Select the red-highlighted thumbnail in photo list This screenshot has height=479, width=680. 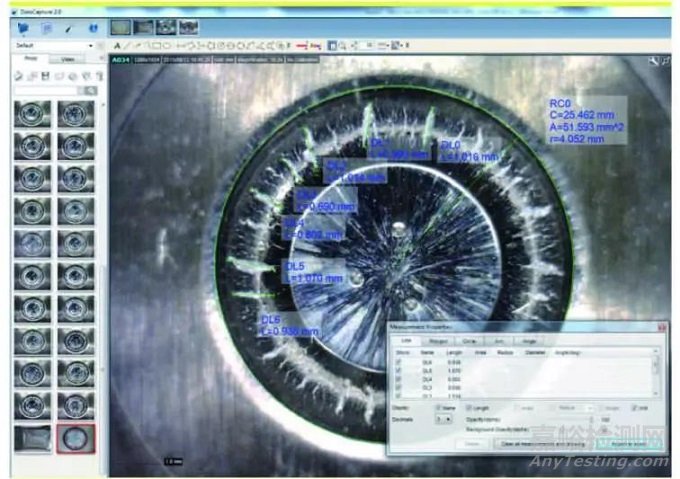76,439
